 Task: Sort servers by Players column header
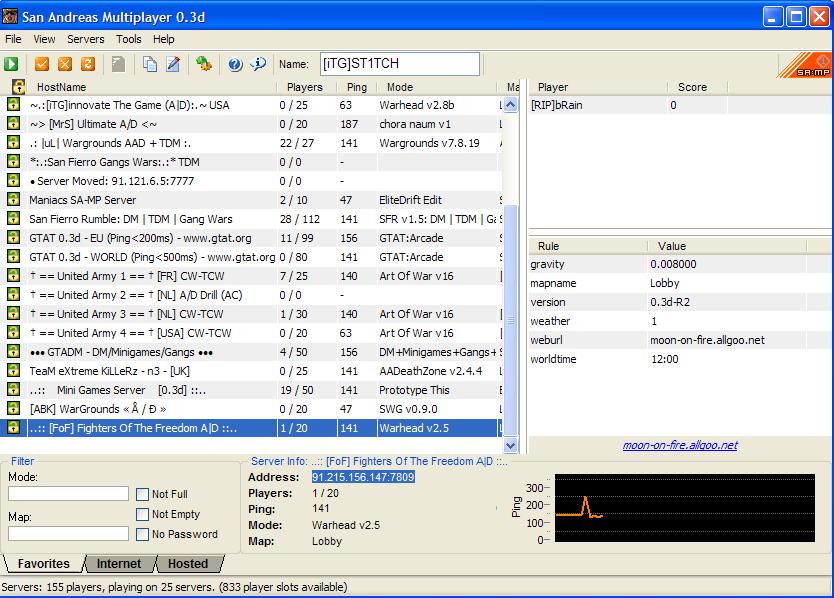(x=305, y=88)
